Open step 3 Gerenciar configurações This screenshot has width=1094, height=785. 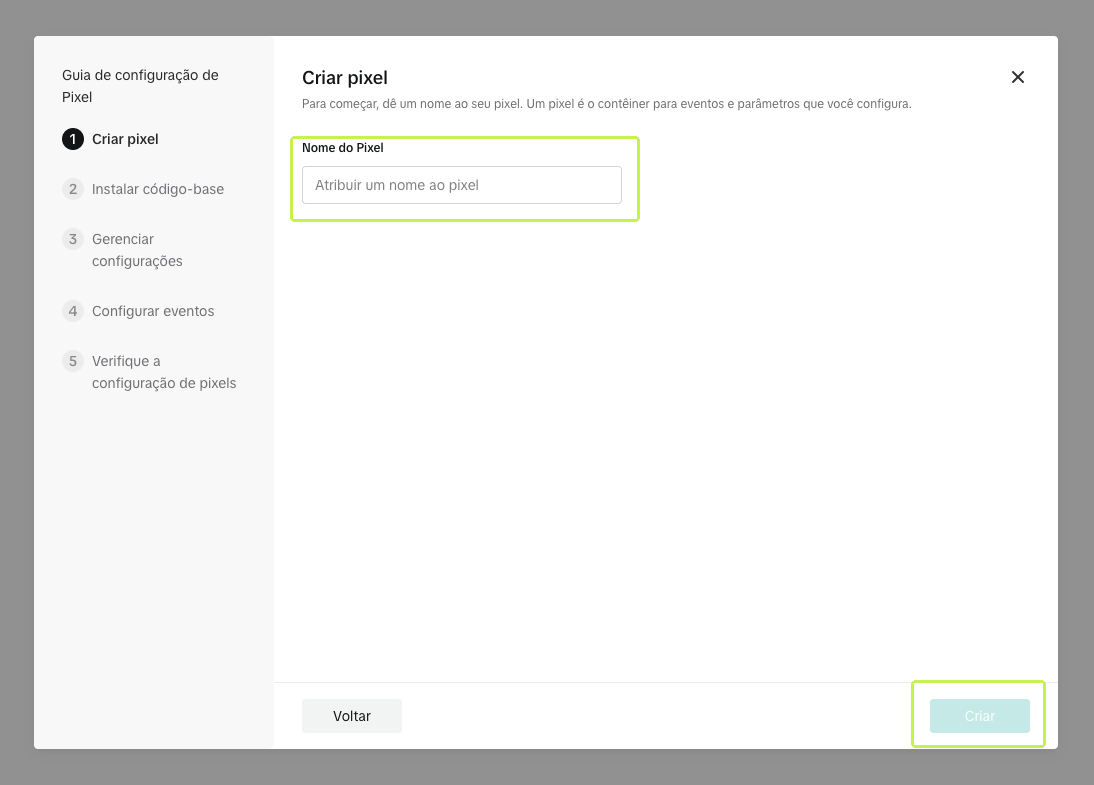tap(123, 250)
